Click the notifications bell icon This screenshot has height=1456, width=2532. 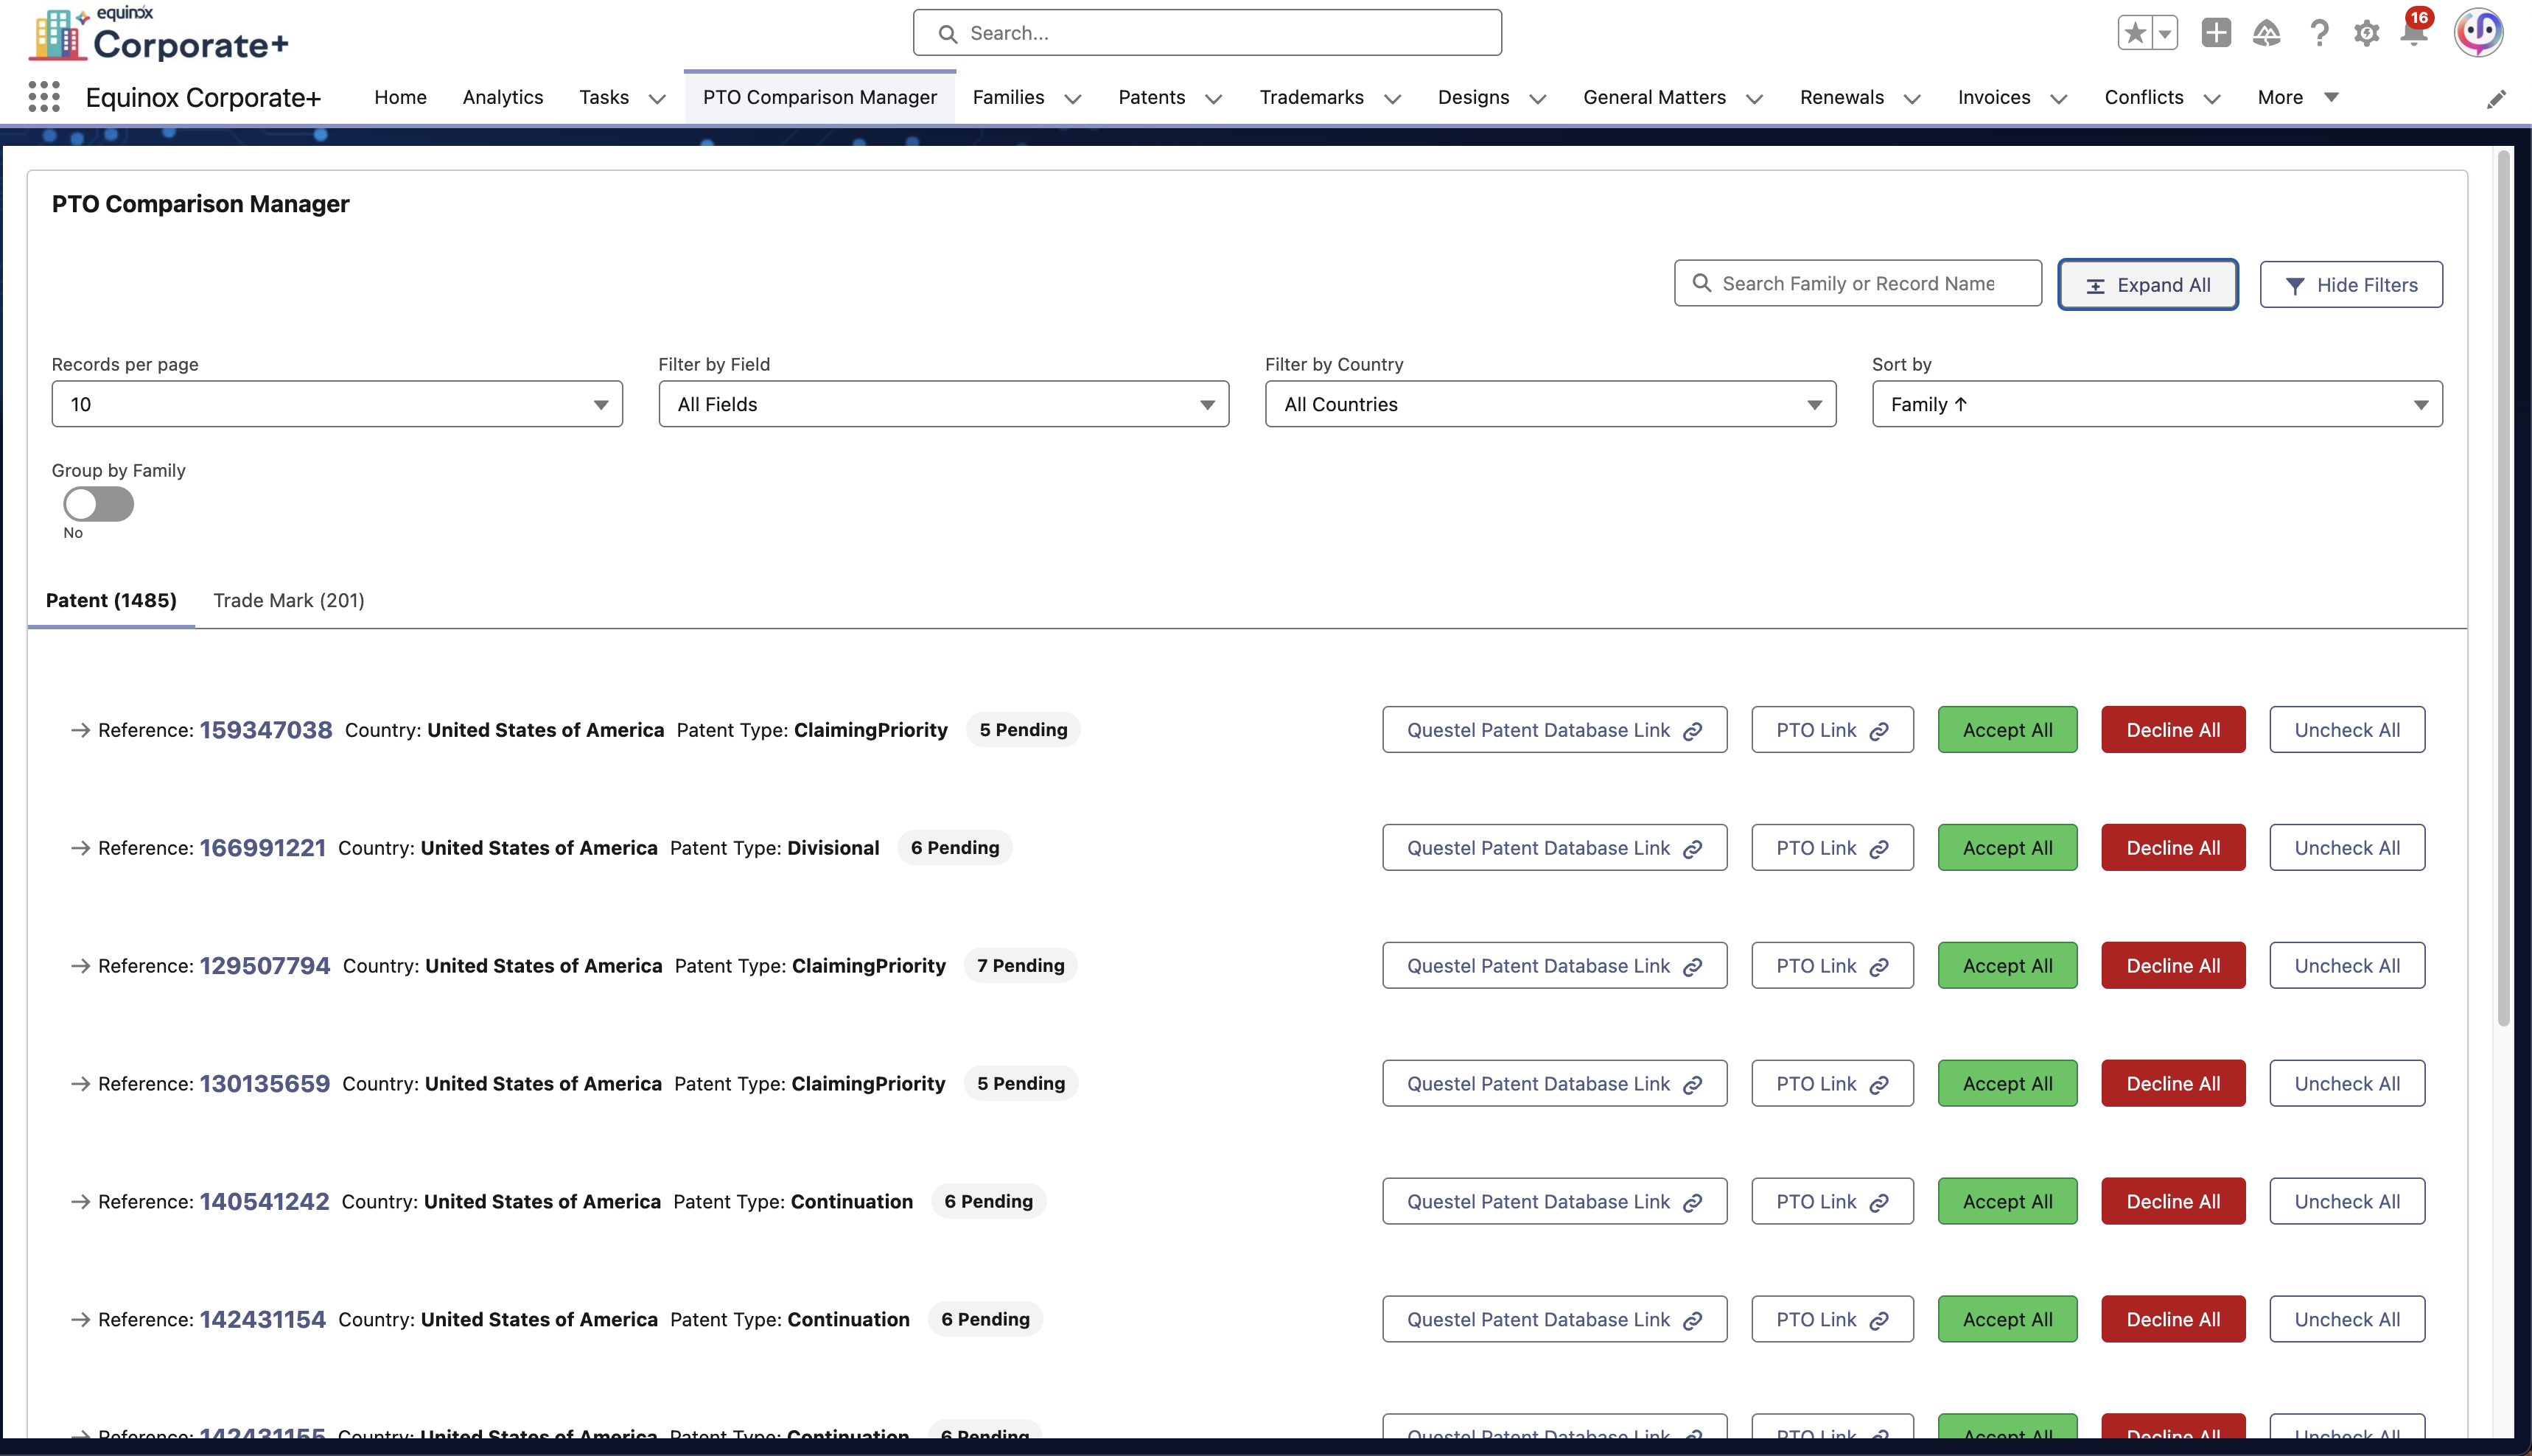click(2414, 34)
